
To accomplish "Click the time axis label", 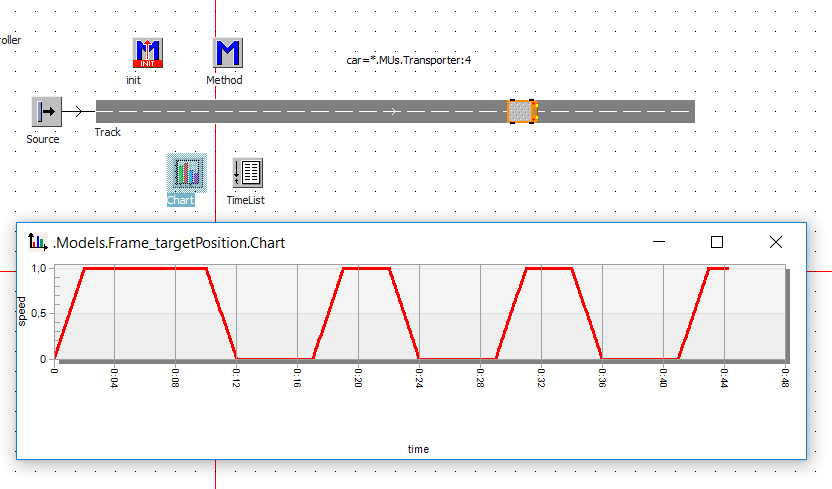I will click(418, 449).
